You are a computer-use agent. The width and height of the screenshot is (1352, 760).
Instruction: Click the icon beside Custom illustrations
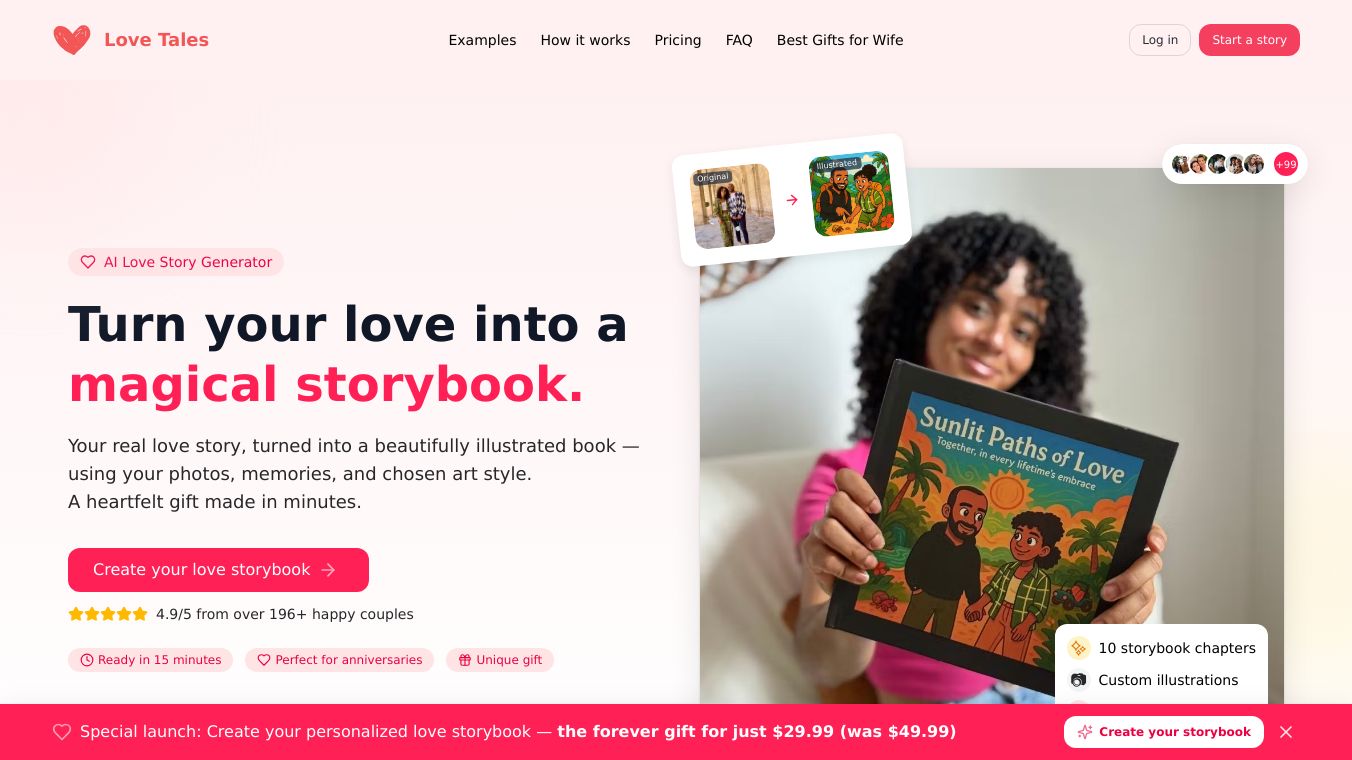1078,680
